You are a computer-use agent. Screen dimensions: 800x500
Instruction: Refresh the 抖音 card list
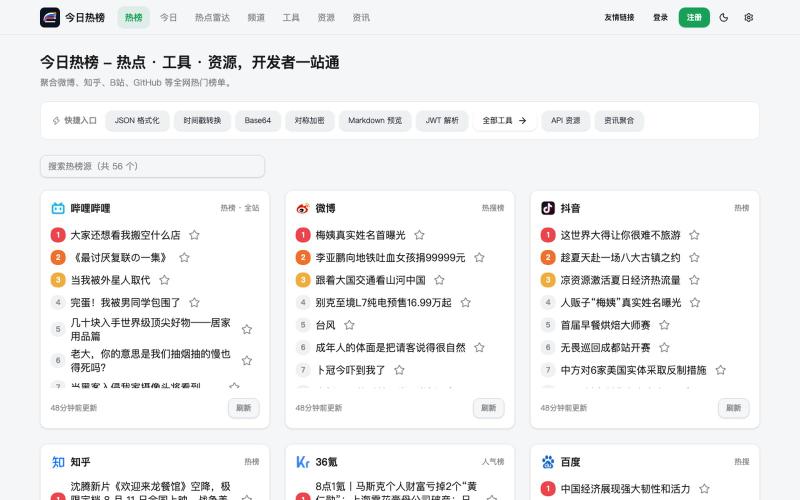[733, 408]
